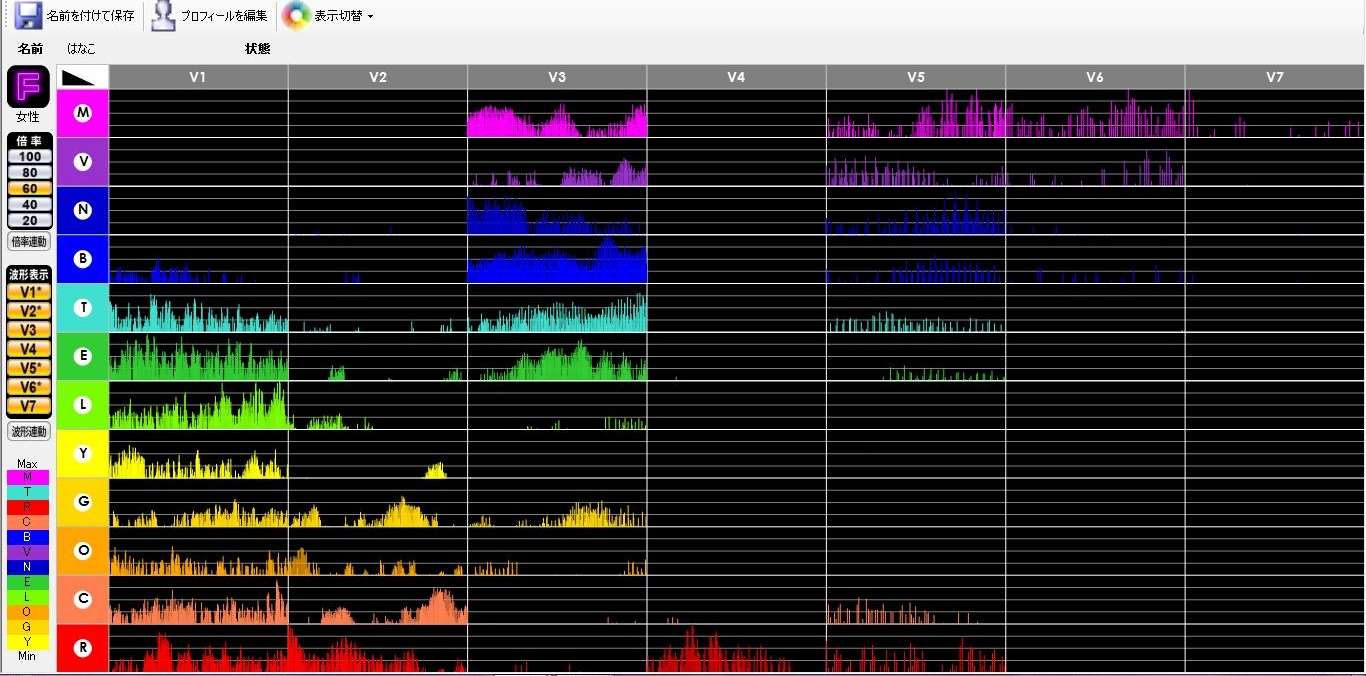Set magnification to 100
The height and width of the screenshot is (676, 1366).
pyautogui.click(x=28, y=157)
